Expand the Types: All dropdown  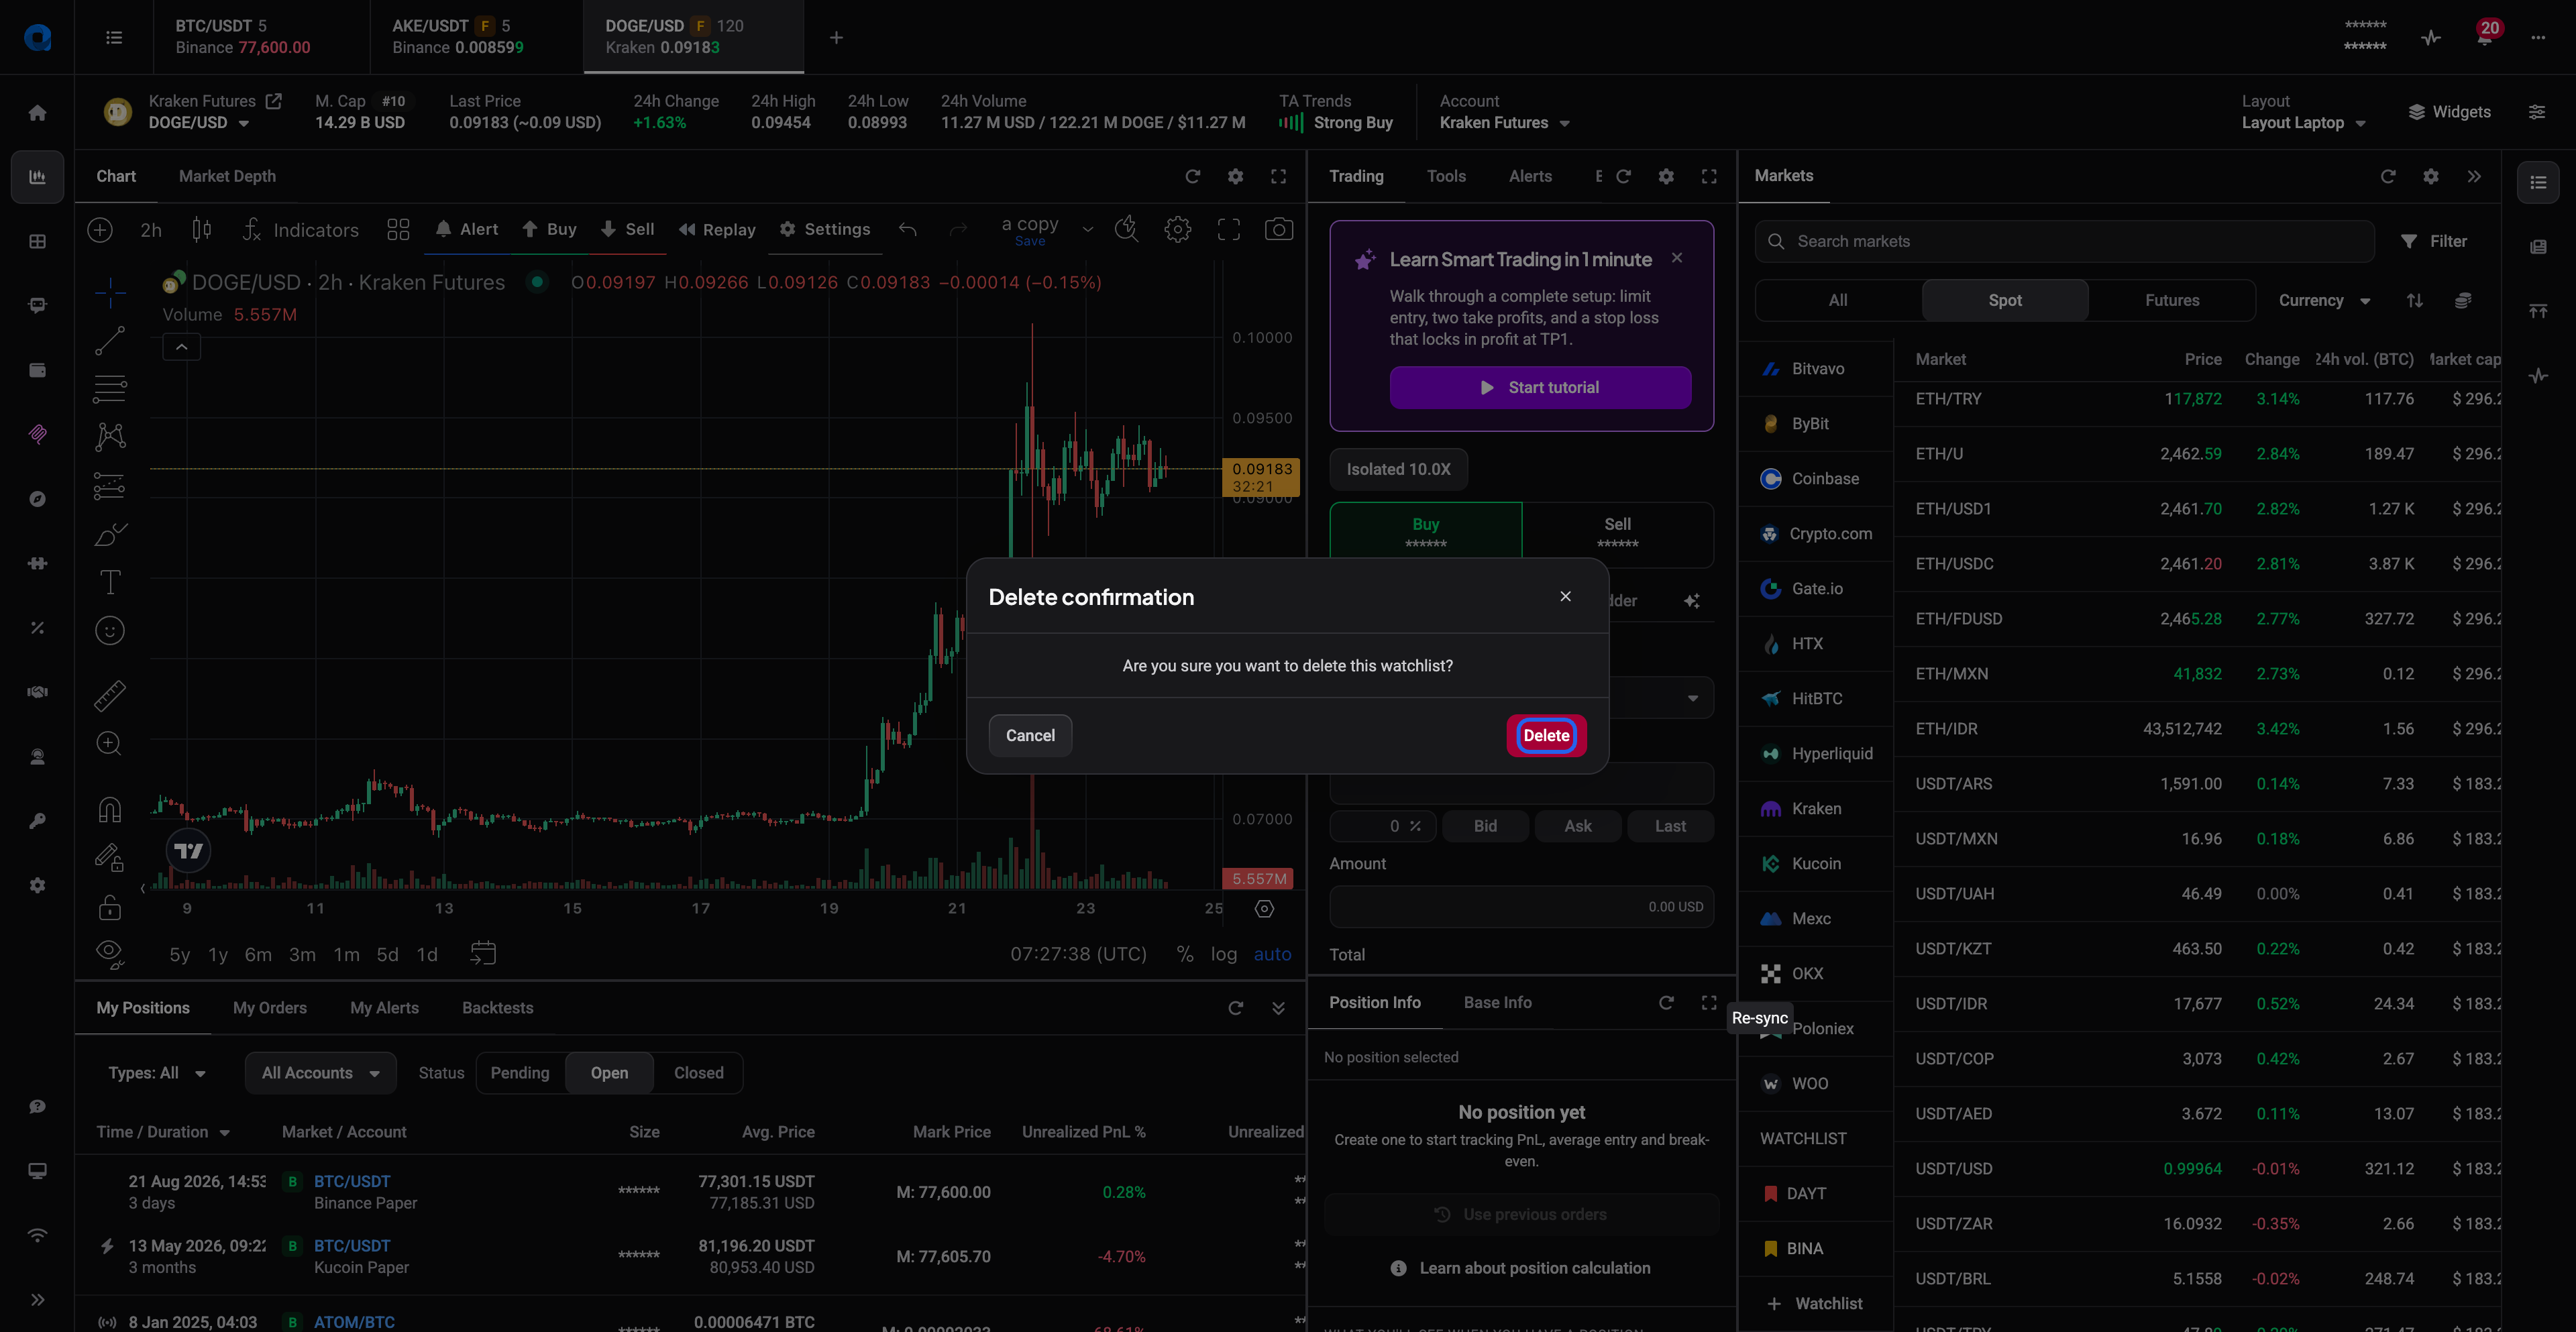click(157, 1073)
